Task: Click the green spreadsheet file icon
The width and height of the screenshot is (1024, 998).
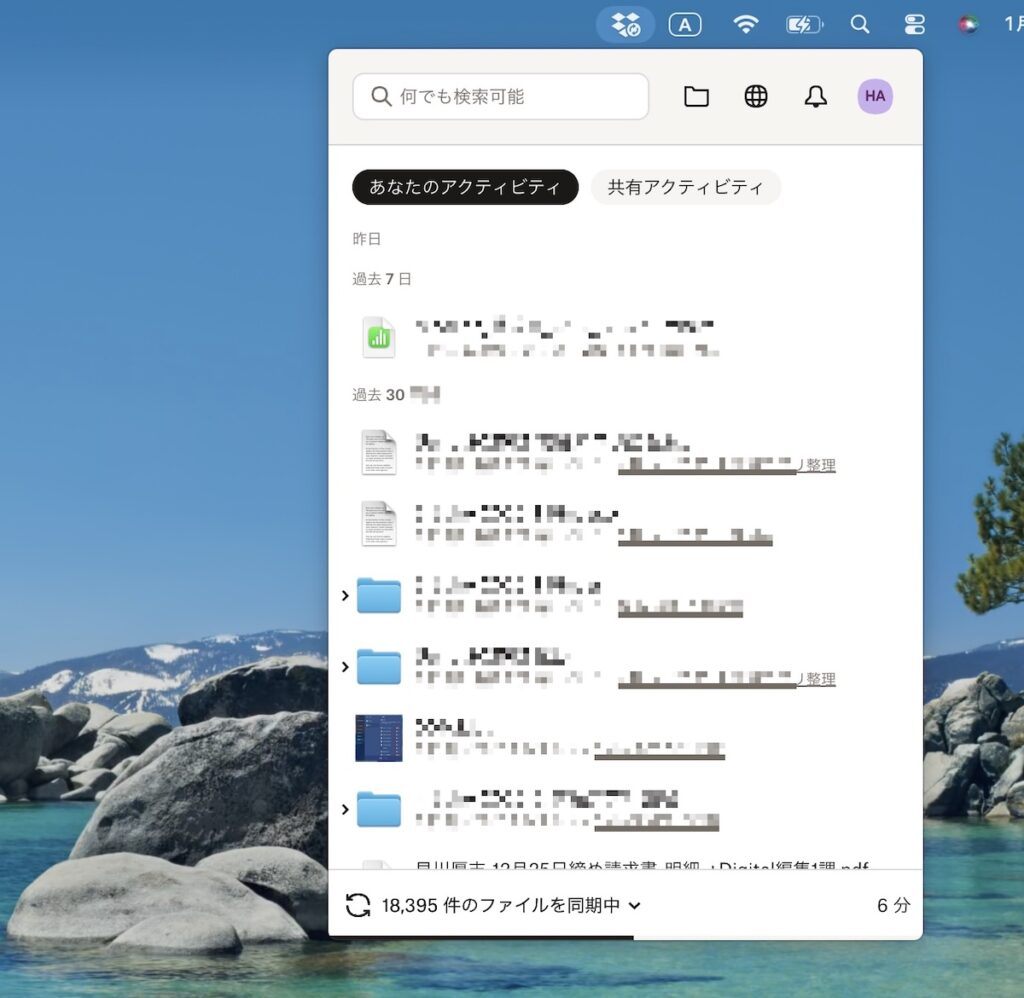Action: 379,338
